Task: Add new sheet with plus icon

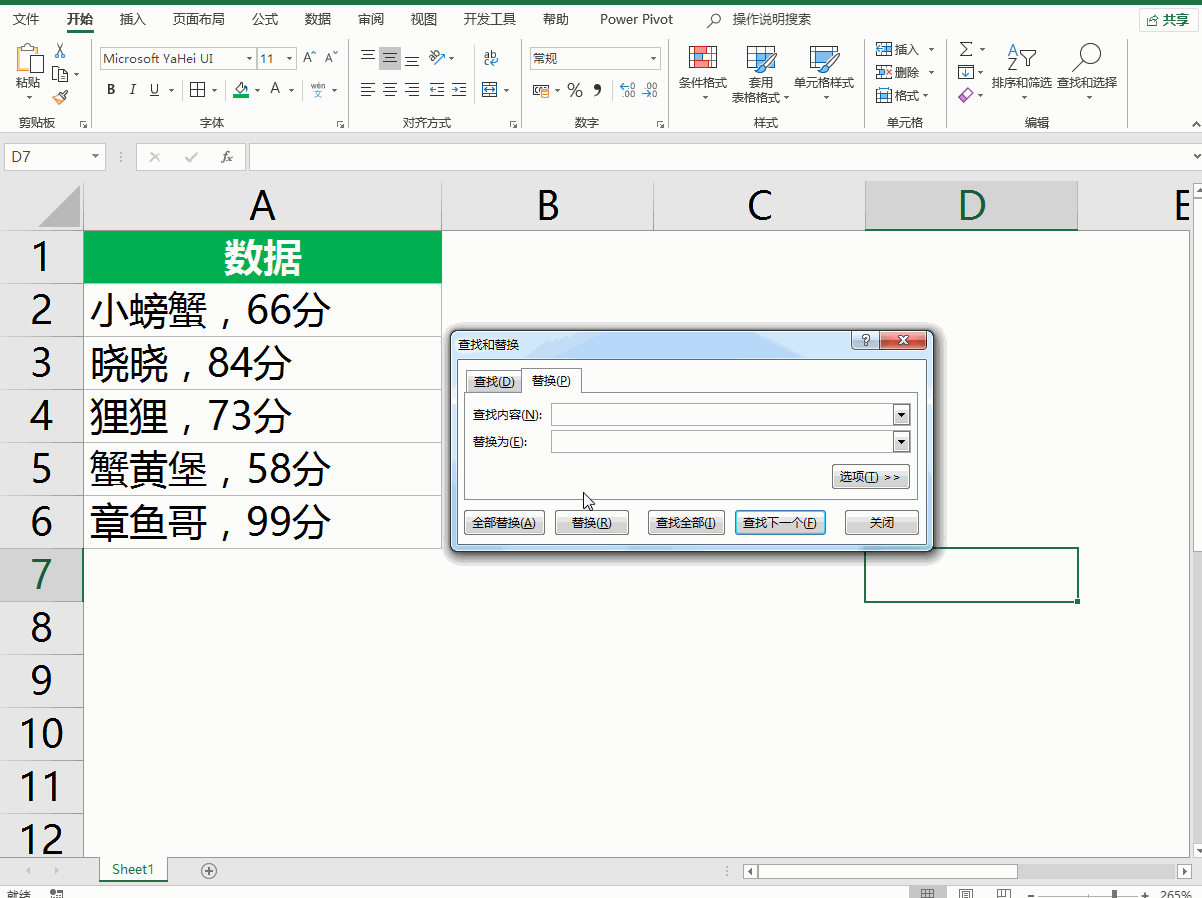Action: pos(209,870)
